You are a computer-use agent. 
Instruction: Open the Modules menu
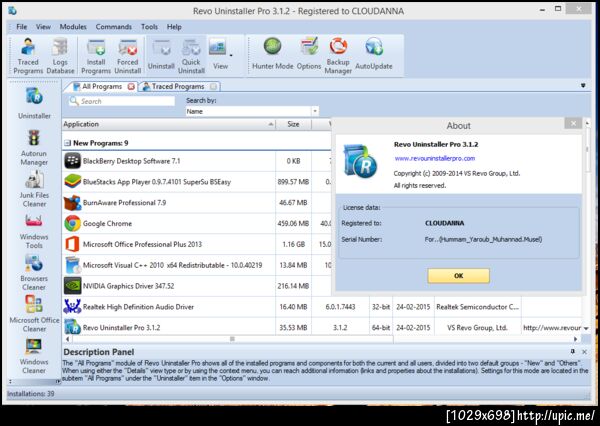pos(73,27)
